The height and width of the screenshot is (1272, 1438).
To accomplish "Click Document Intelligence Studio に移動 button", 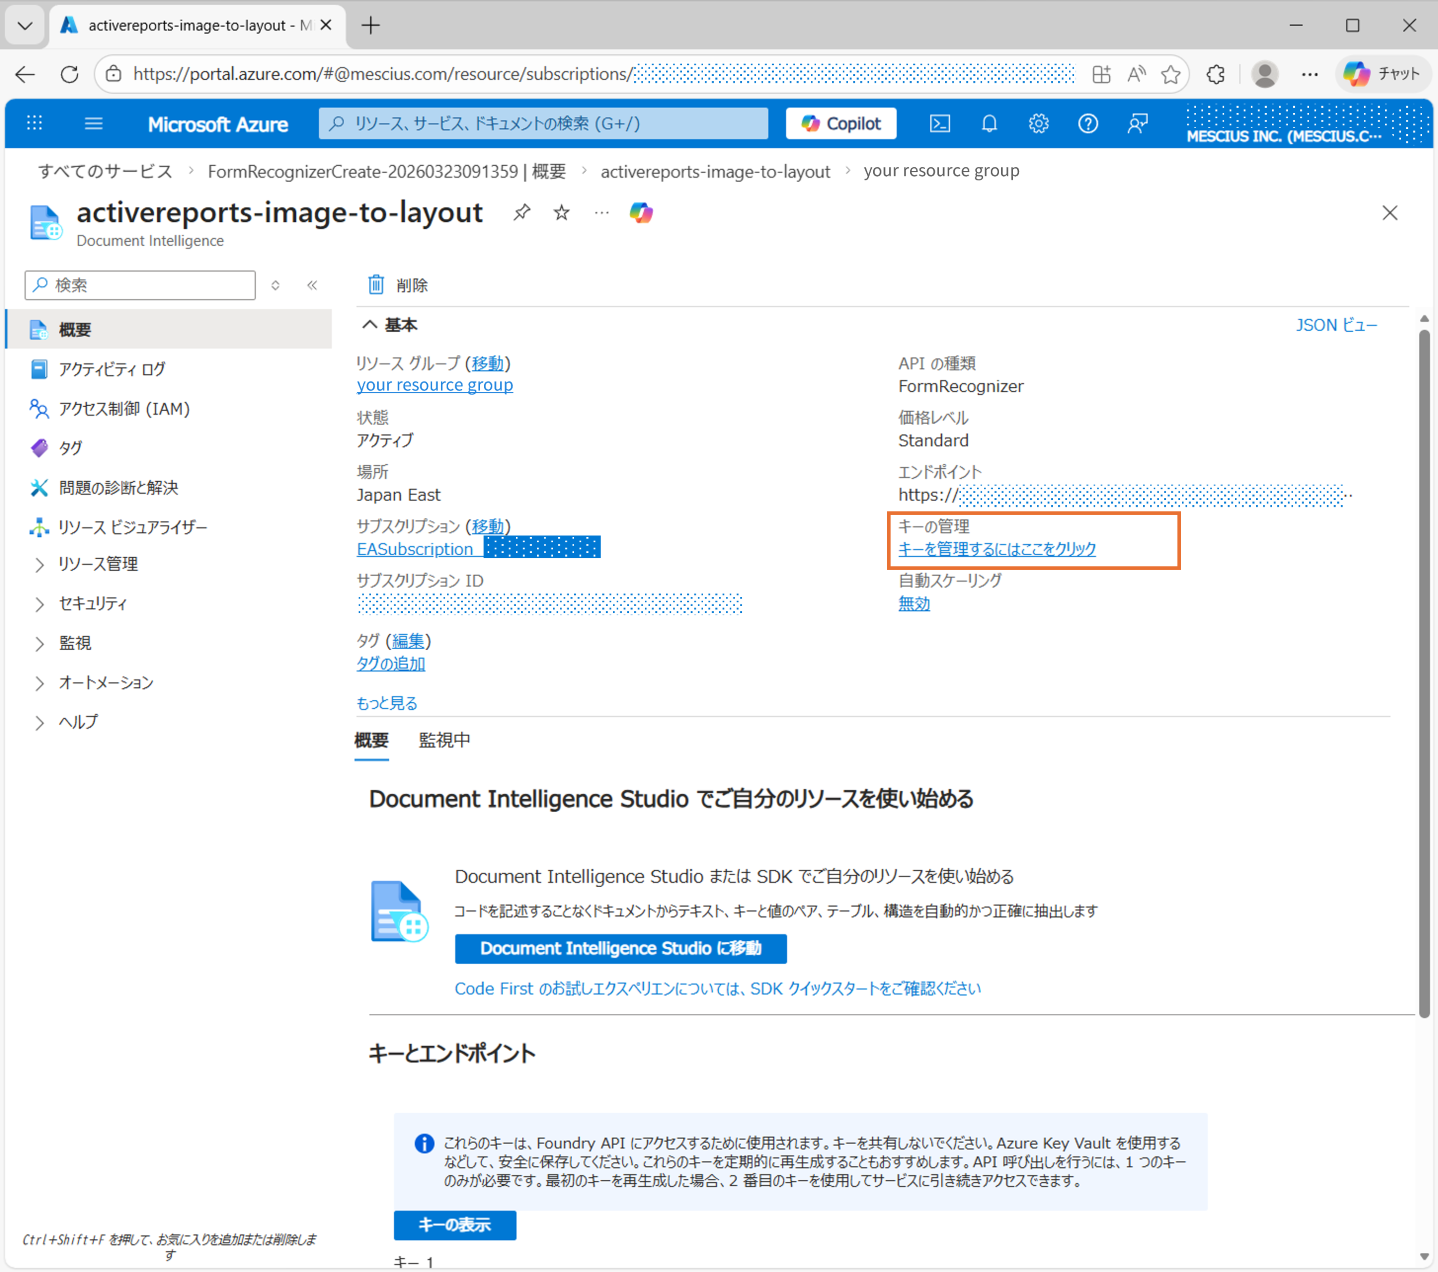I will point(621,948).
